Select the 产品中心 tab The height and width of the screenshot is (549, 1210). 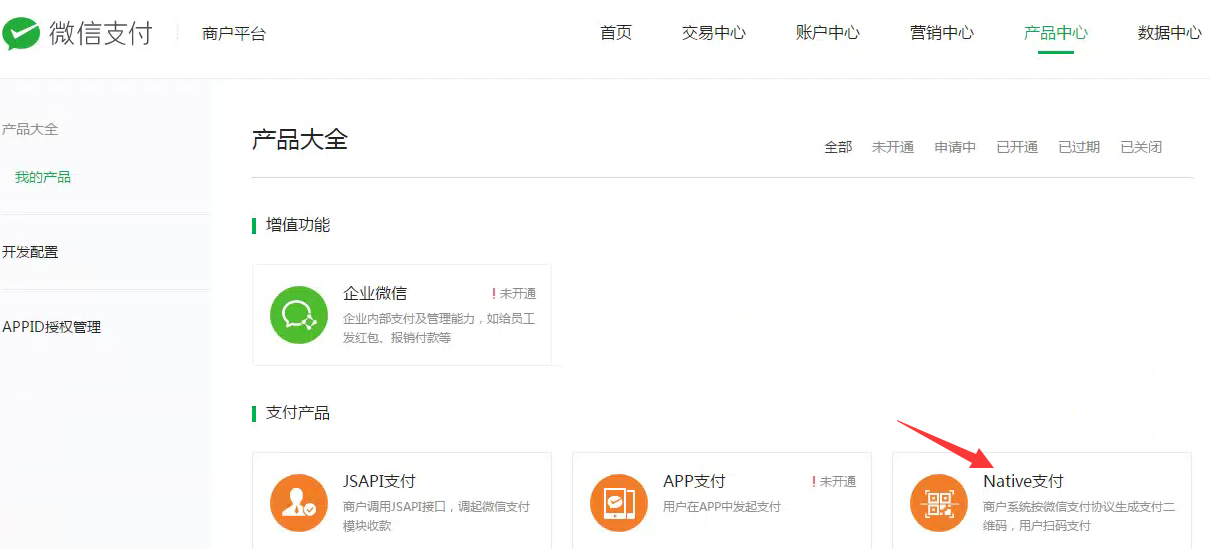coord(1056,33)
